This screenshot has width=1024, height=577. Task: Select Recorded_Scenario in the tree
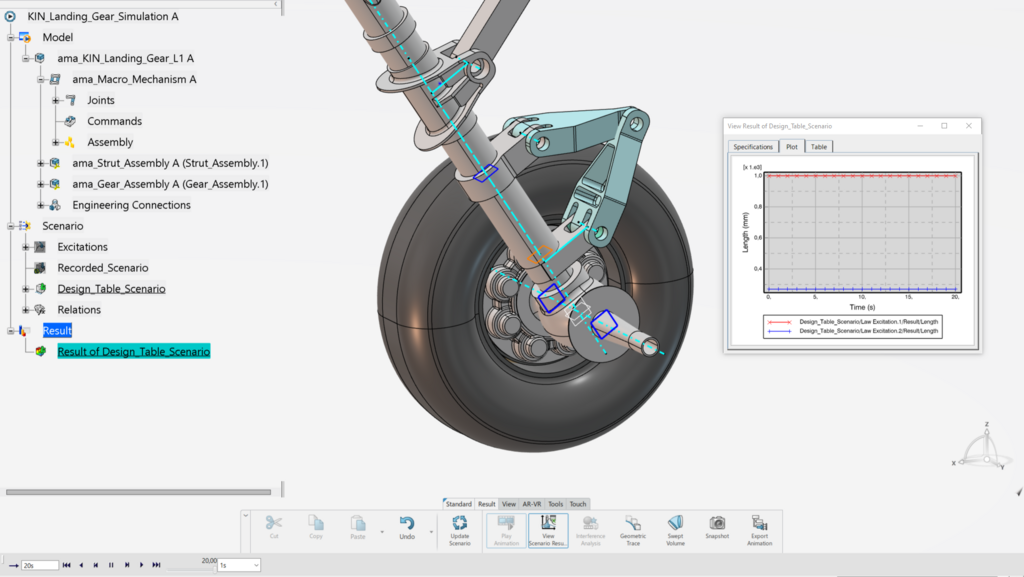102,268
